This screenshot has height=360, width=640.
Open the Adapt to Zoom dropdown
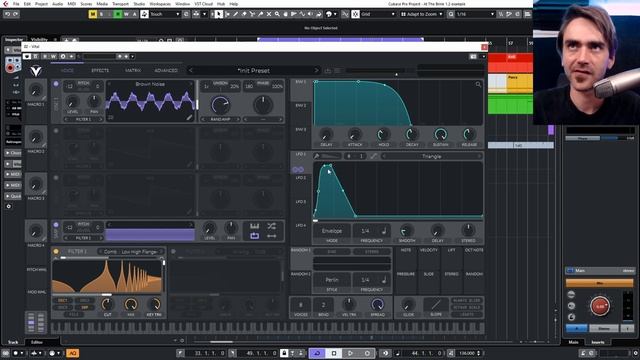click(422, 14)
